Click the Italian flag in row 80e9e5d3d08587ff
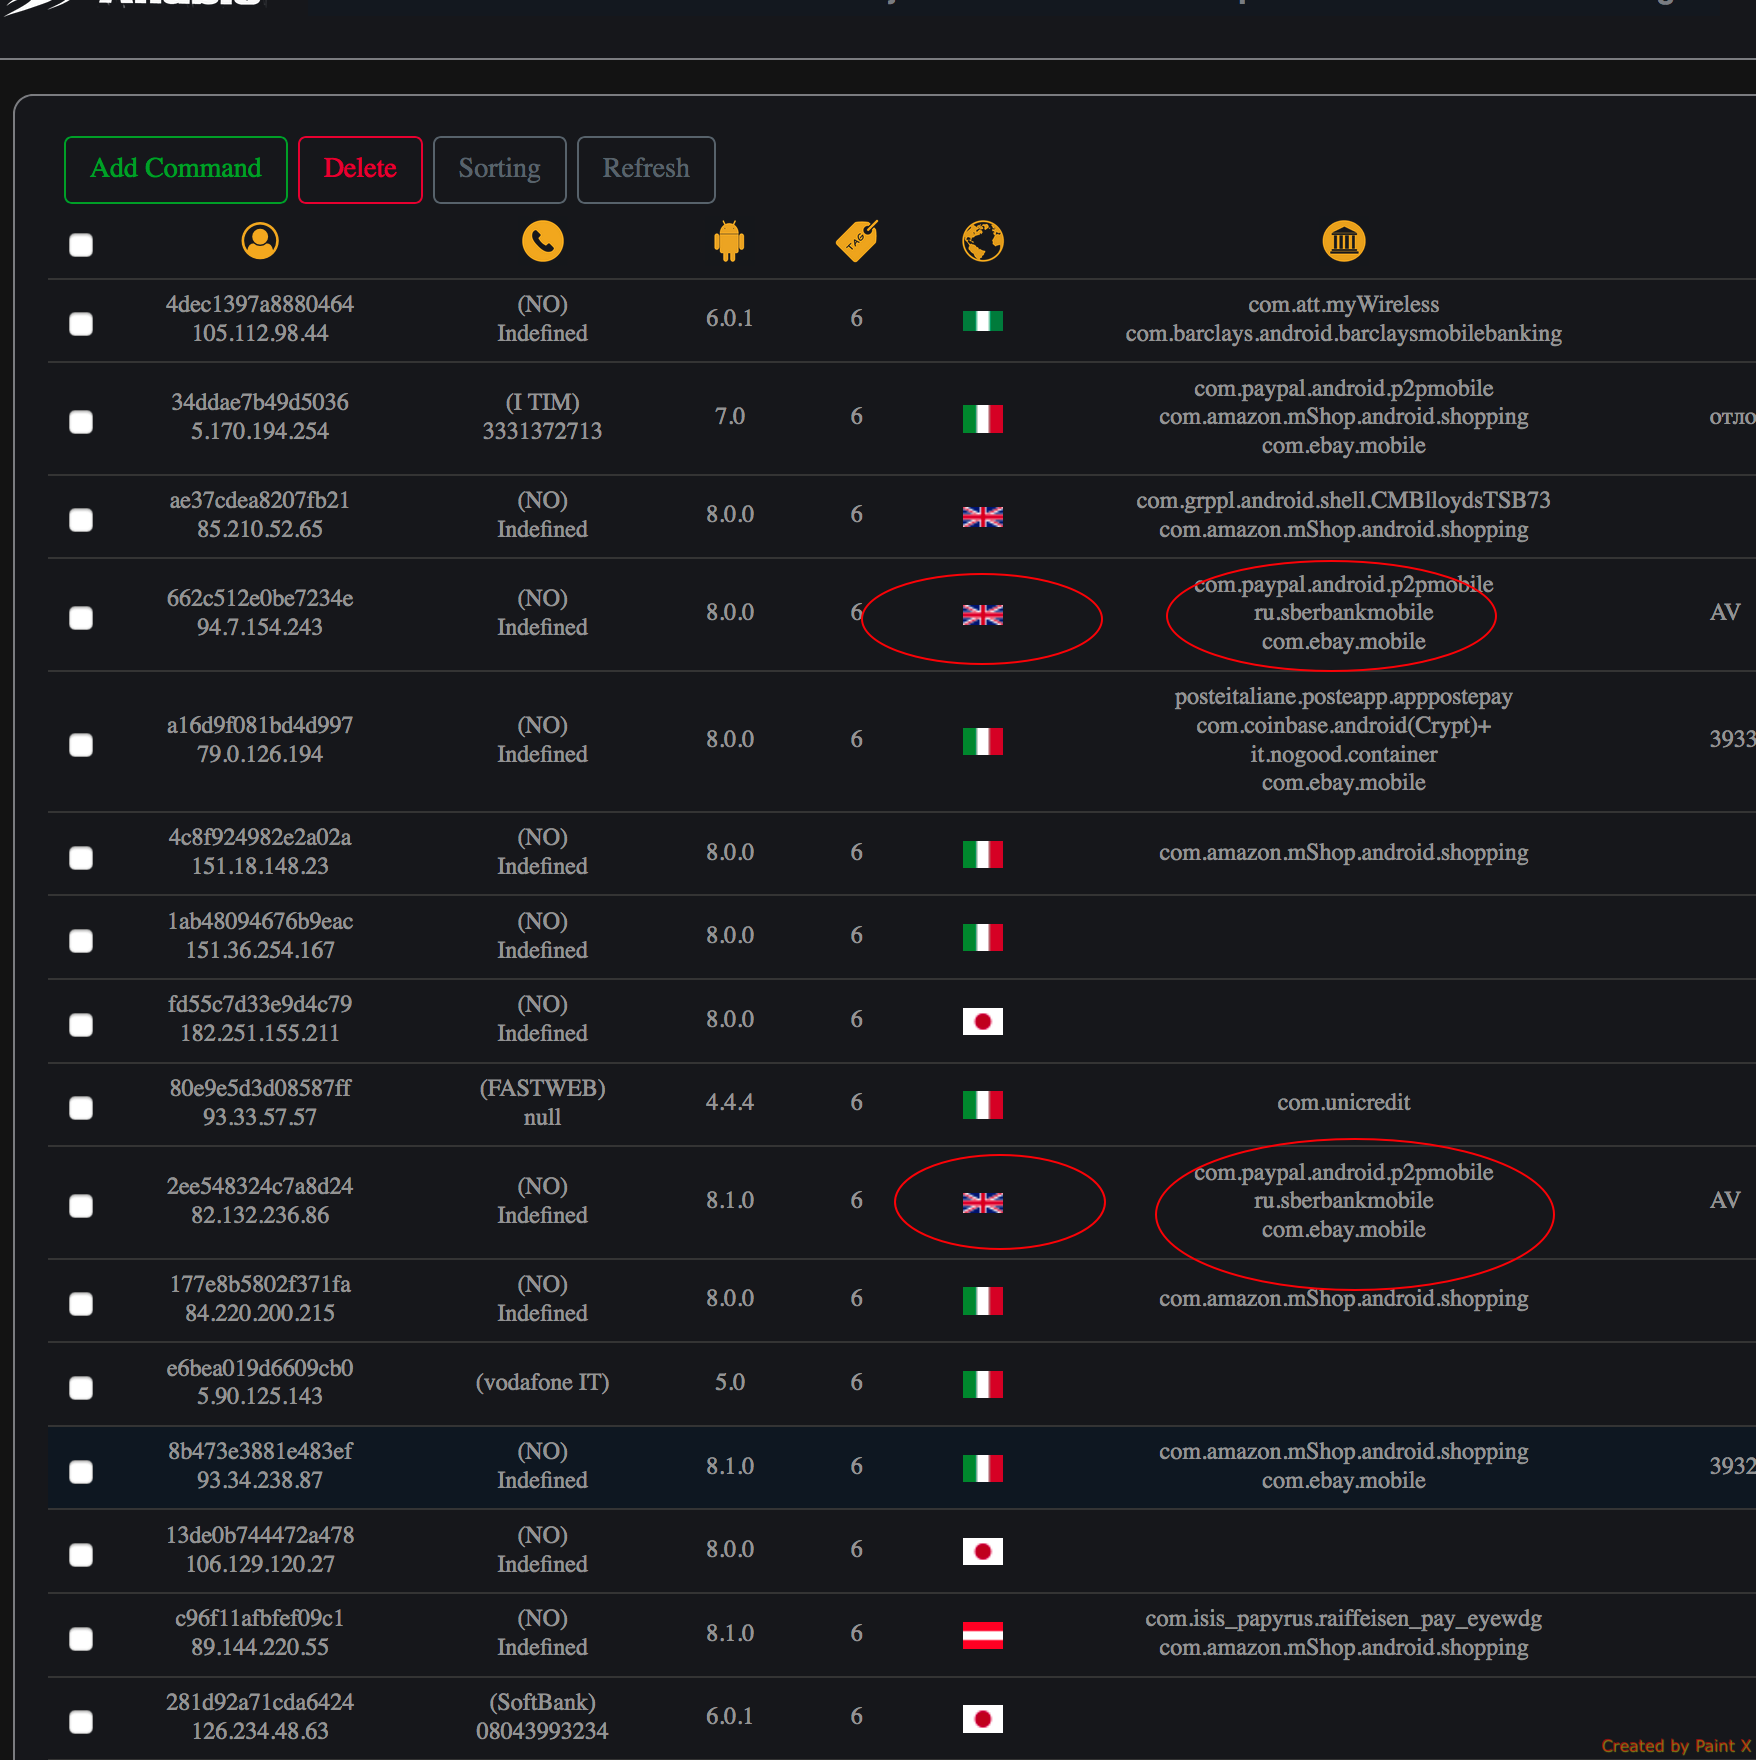The height and width of the screenshot is (1760, 1756). (983, 1104)
